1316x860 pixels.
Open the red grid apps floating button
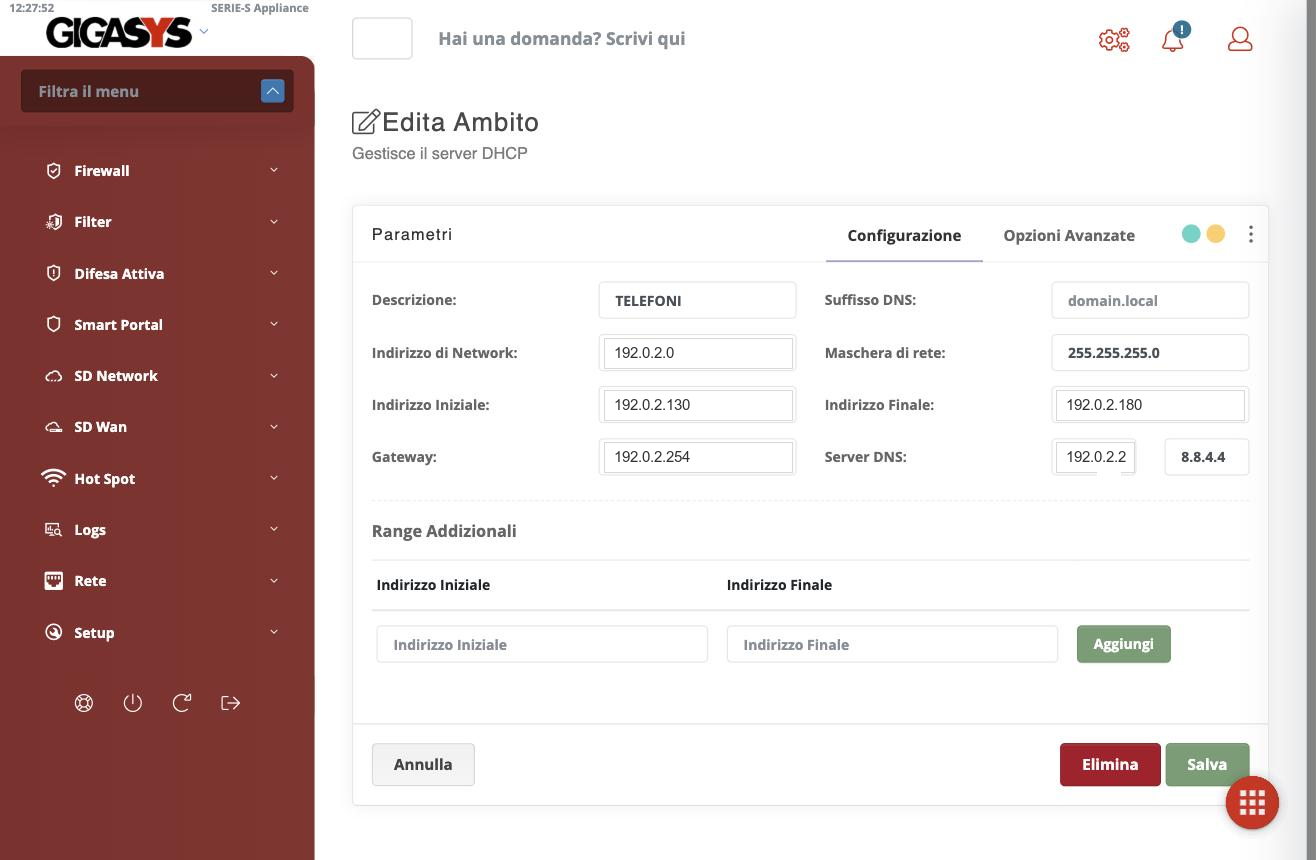tap(1252, 802)
